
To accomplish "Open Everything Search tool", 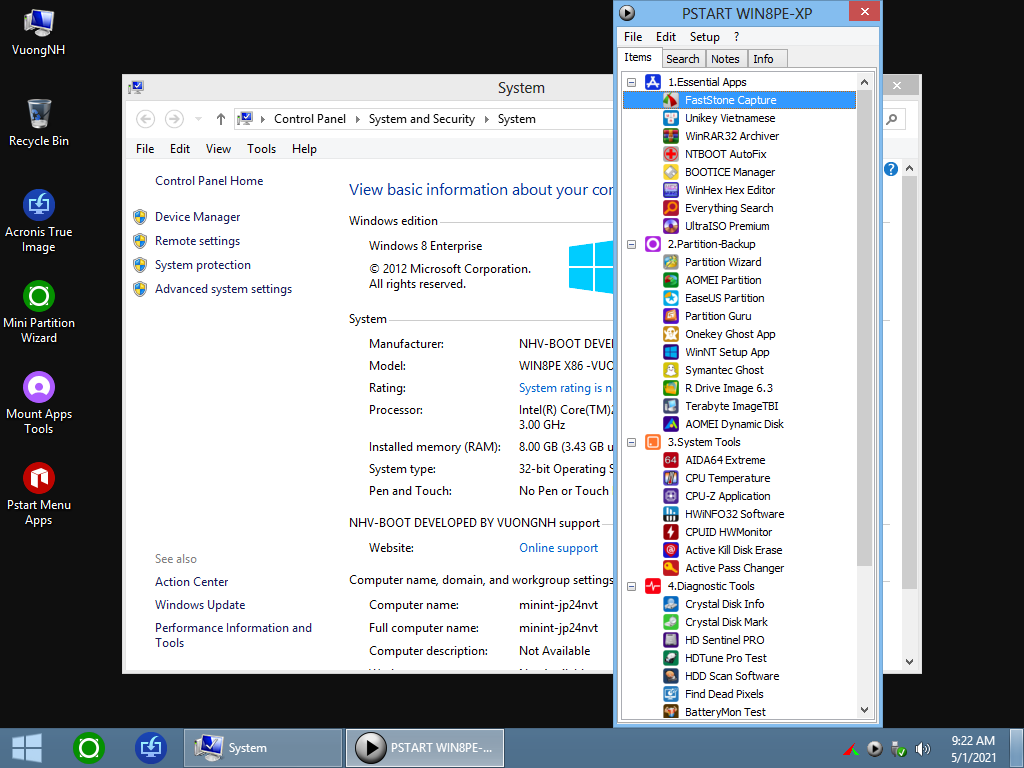I will pos(729,208).
